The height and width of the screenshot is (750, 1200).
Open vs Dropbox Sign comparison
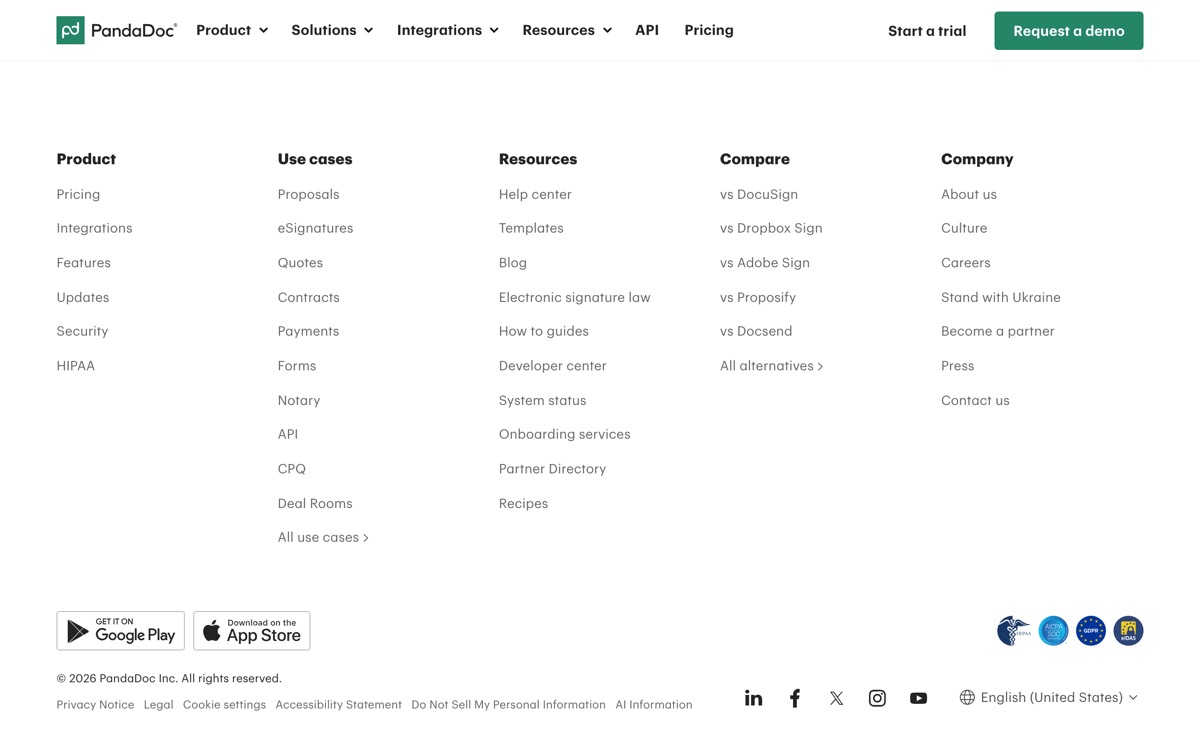771,228
